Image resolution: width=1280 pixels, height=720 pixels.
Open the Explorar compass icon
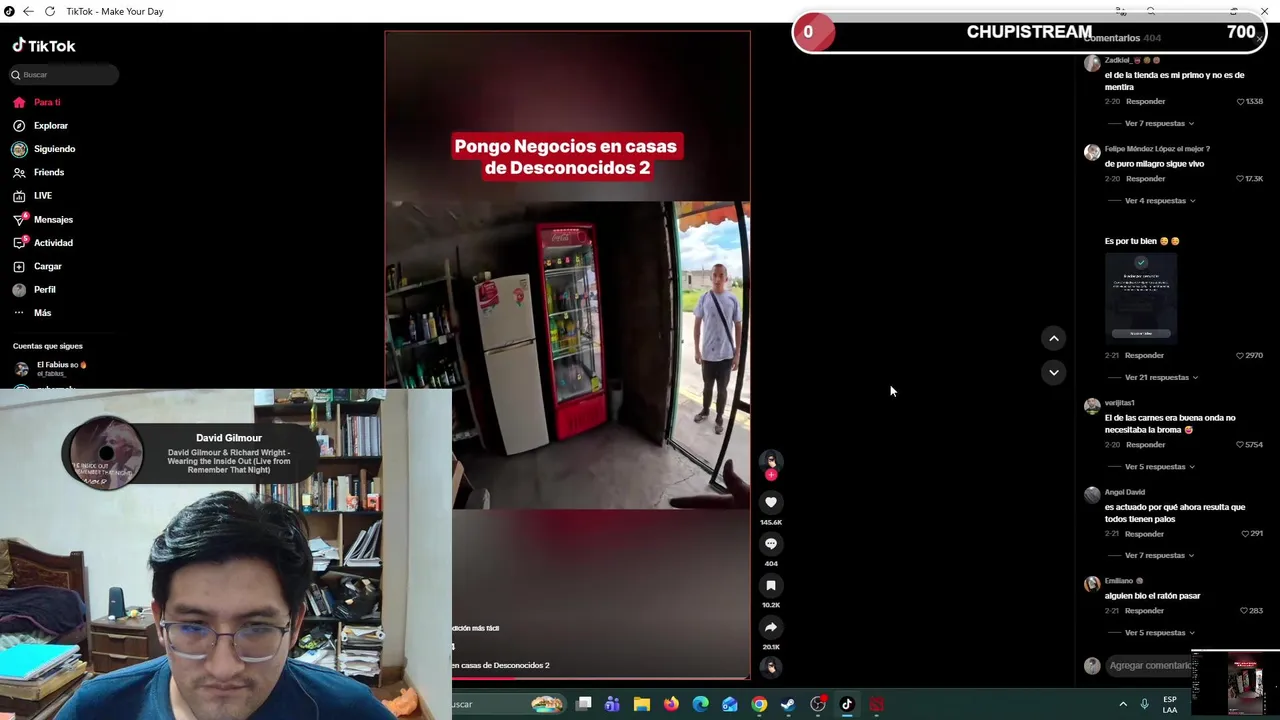[19, 126]
